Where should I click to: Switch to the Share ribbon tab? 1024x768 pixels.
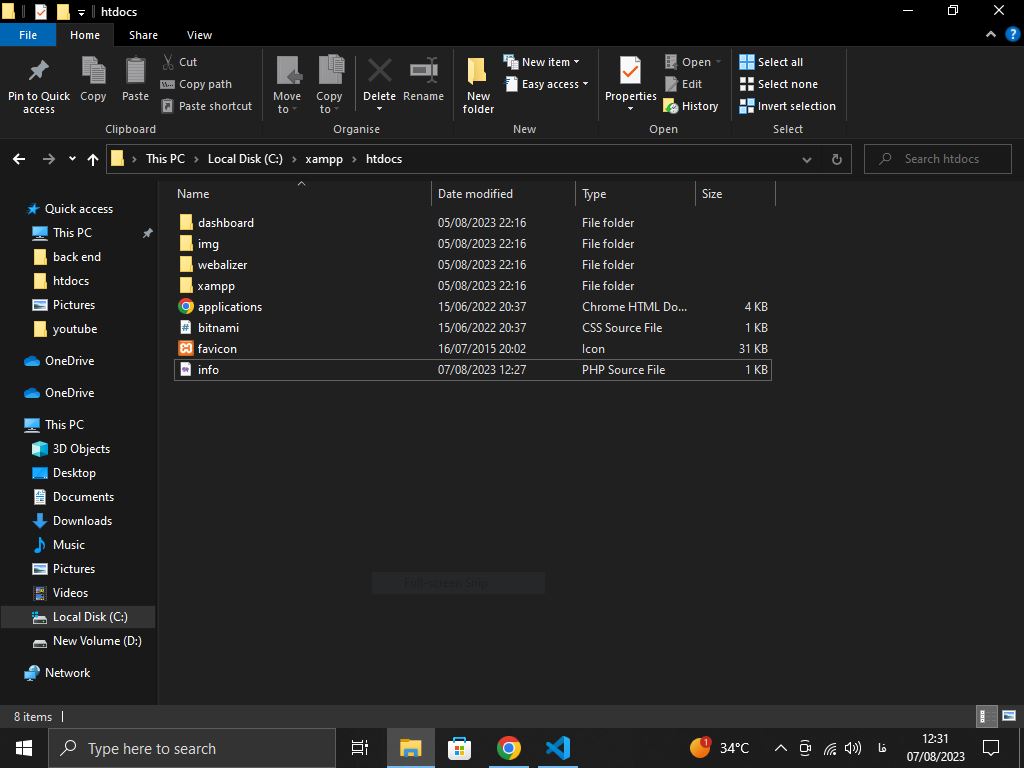pyautogui.click(x=143, y=35)
